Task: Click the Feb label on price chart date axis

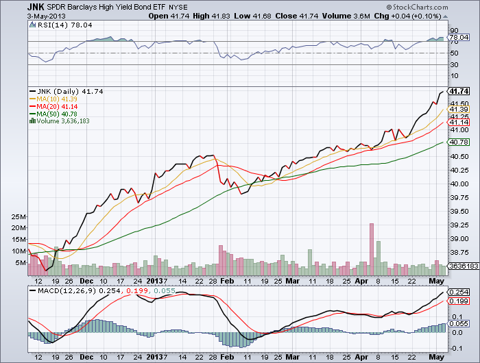Action: 227,281
